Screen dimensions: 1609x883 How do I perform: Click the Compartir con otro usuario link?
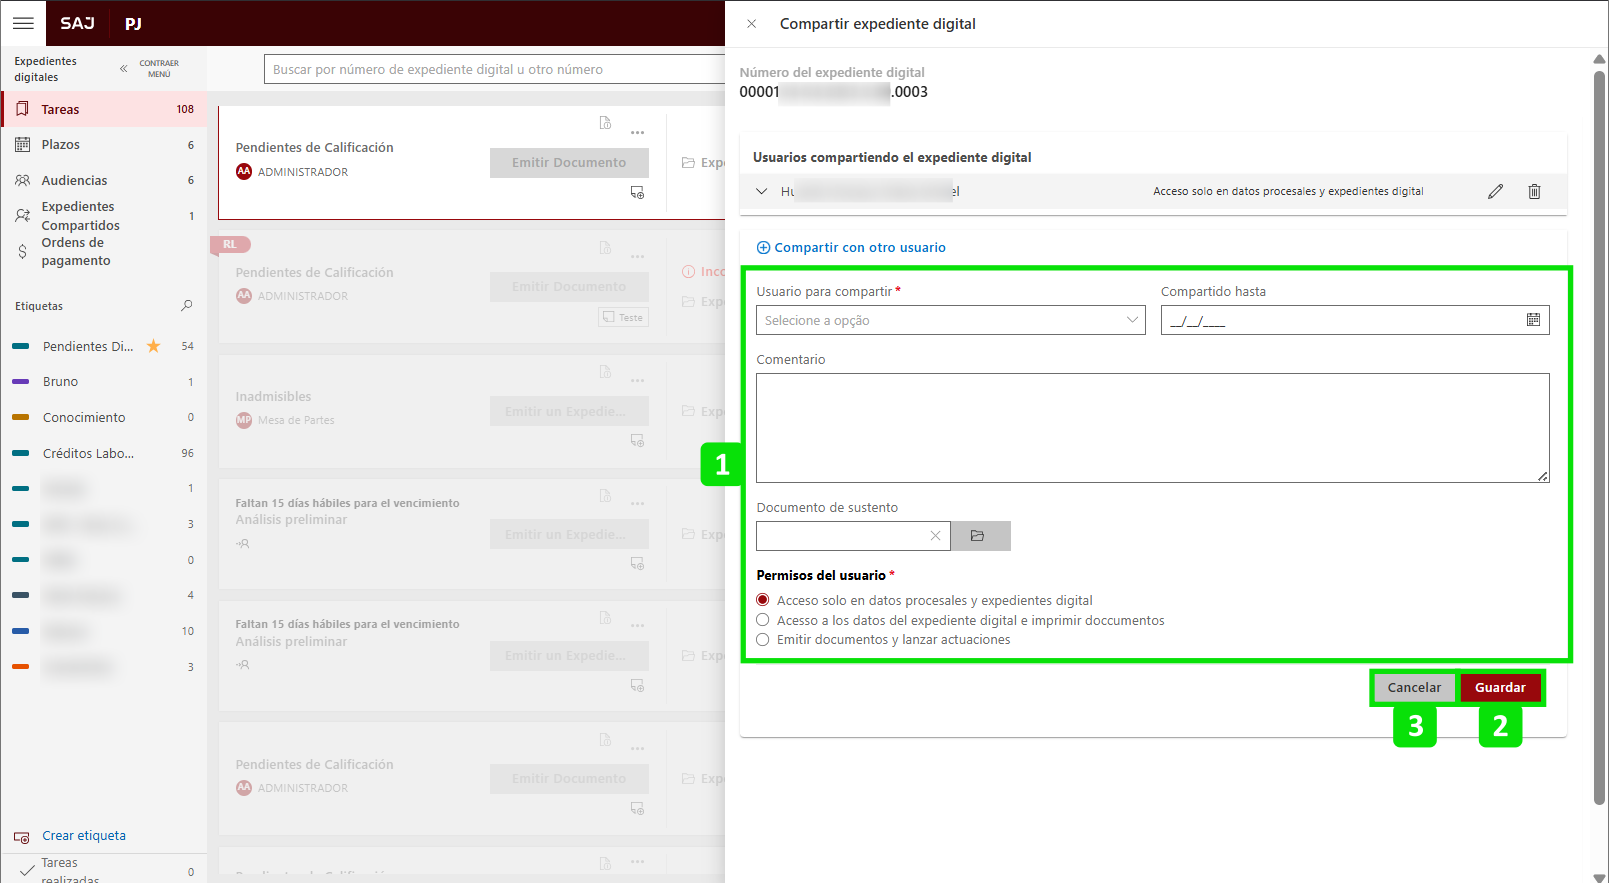[x=851, y=248]
